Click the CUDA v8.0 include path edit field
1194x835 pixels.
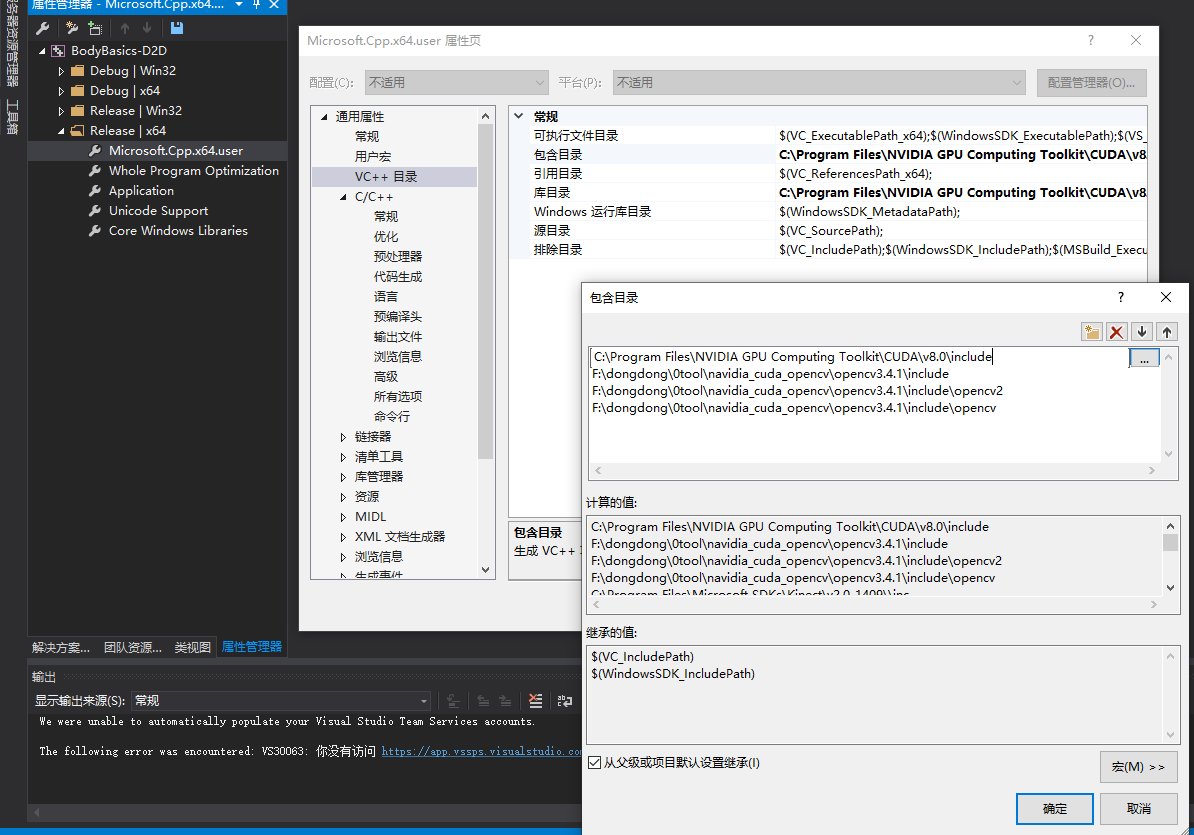click(859, 357)
